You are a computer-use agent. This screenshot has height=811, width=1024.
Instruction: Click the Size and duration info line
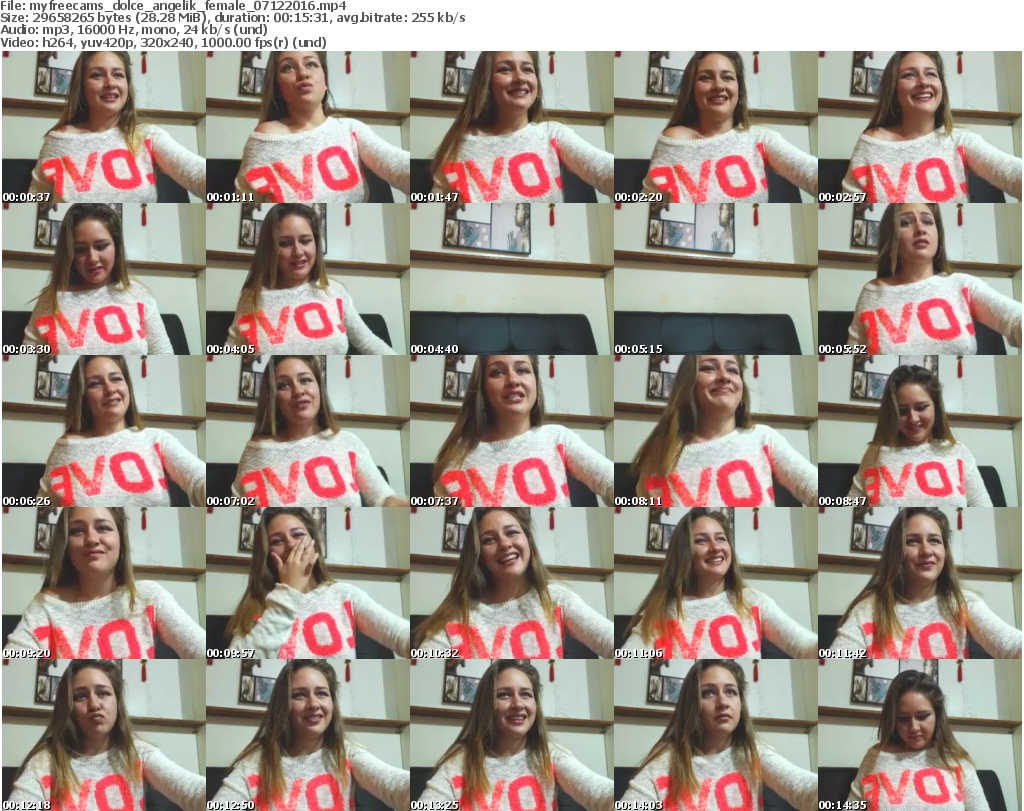click(232, 18)
